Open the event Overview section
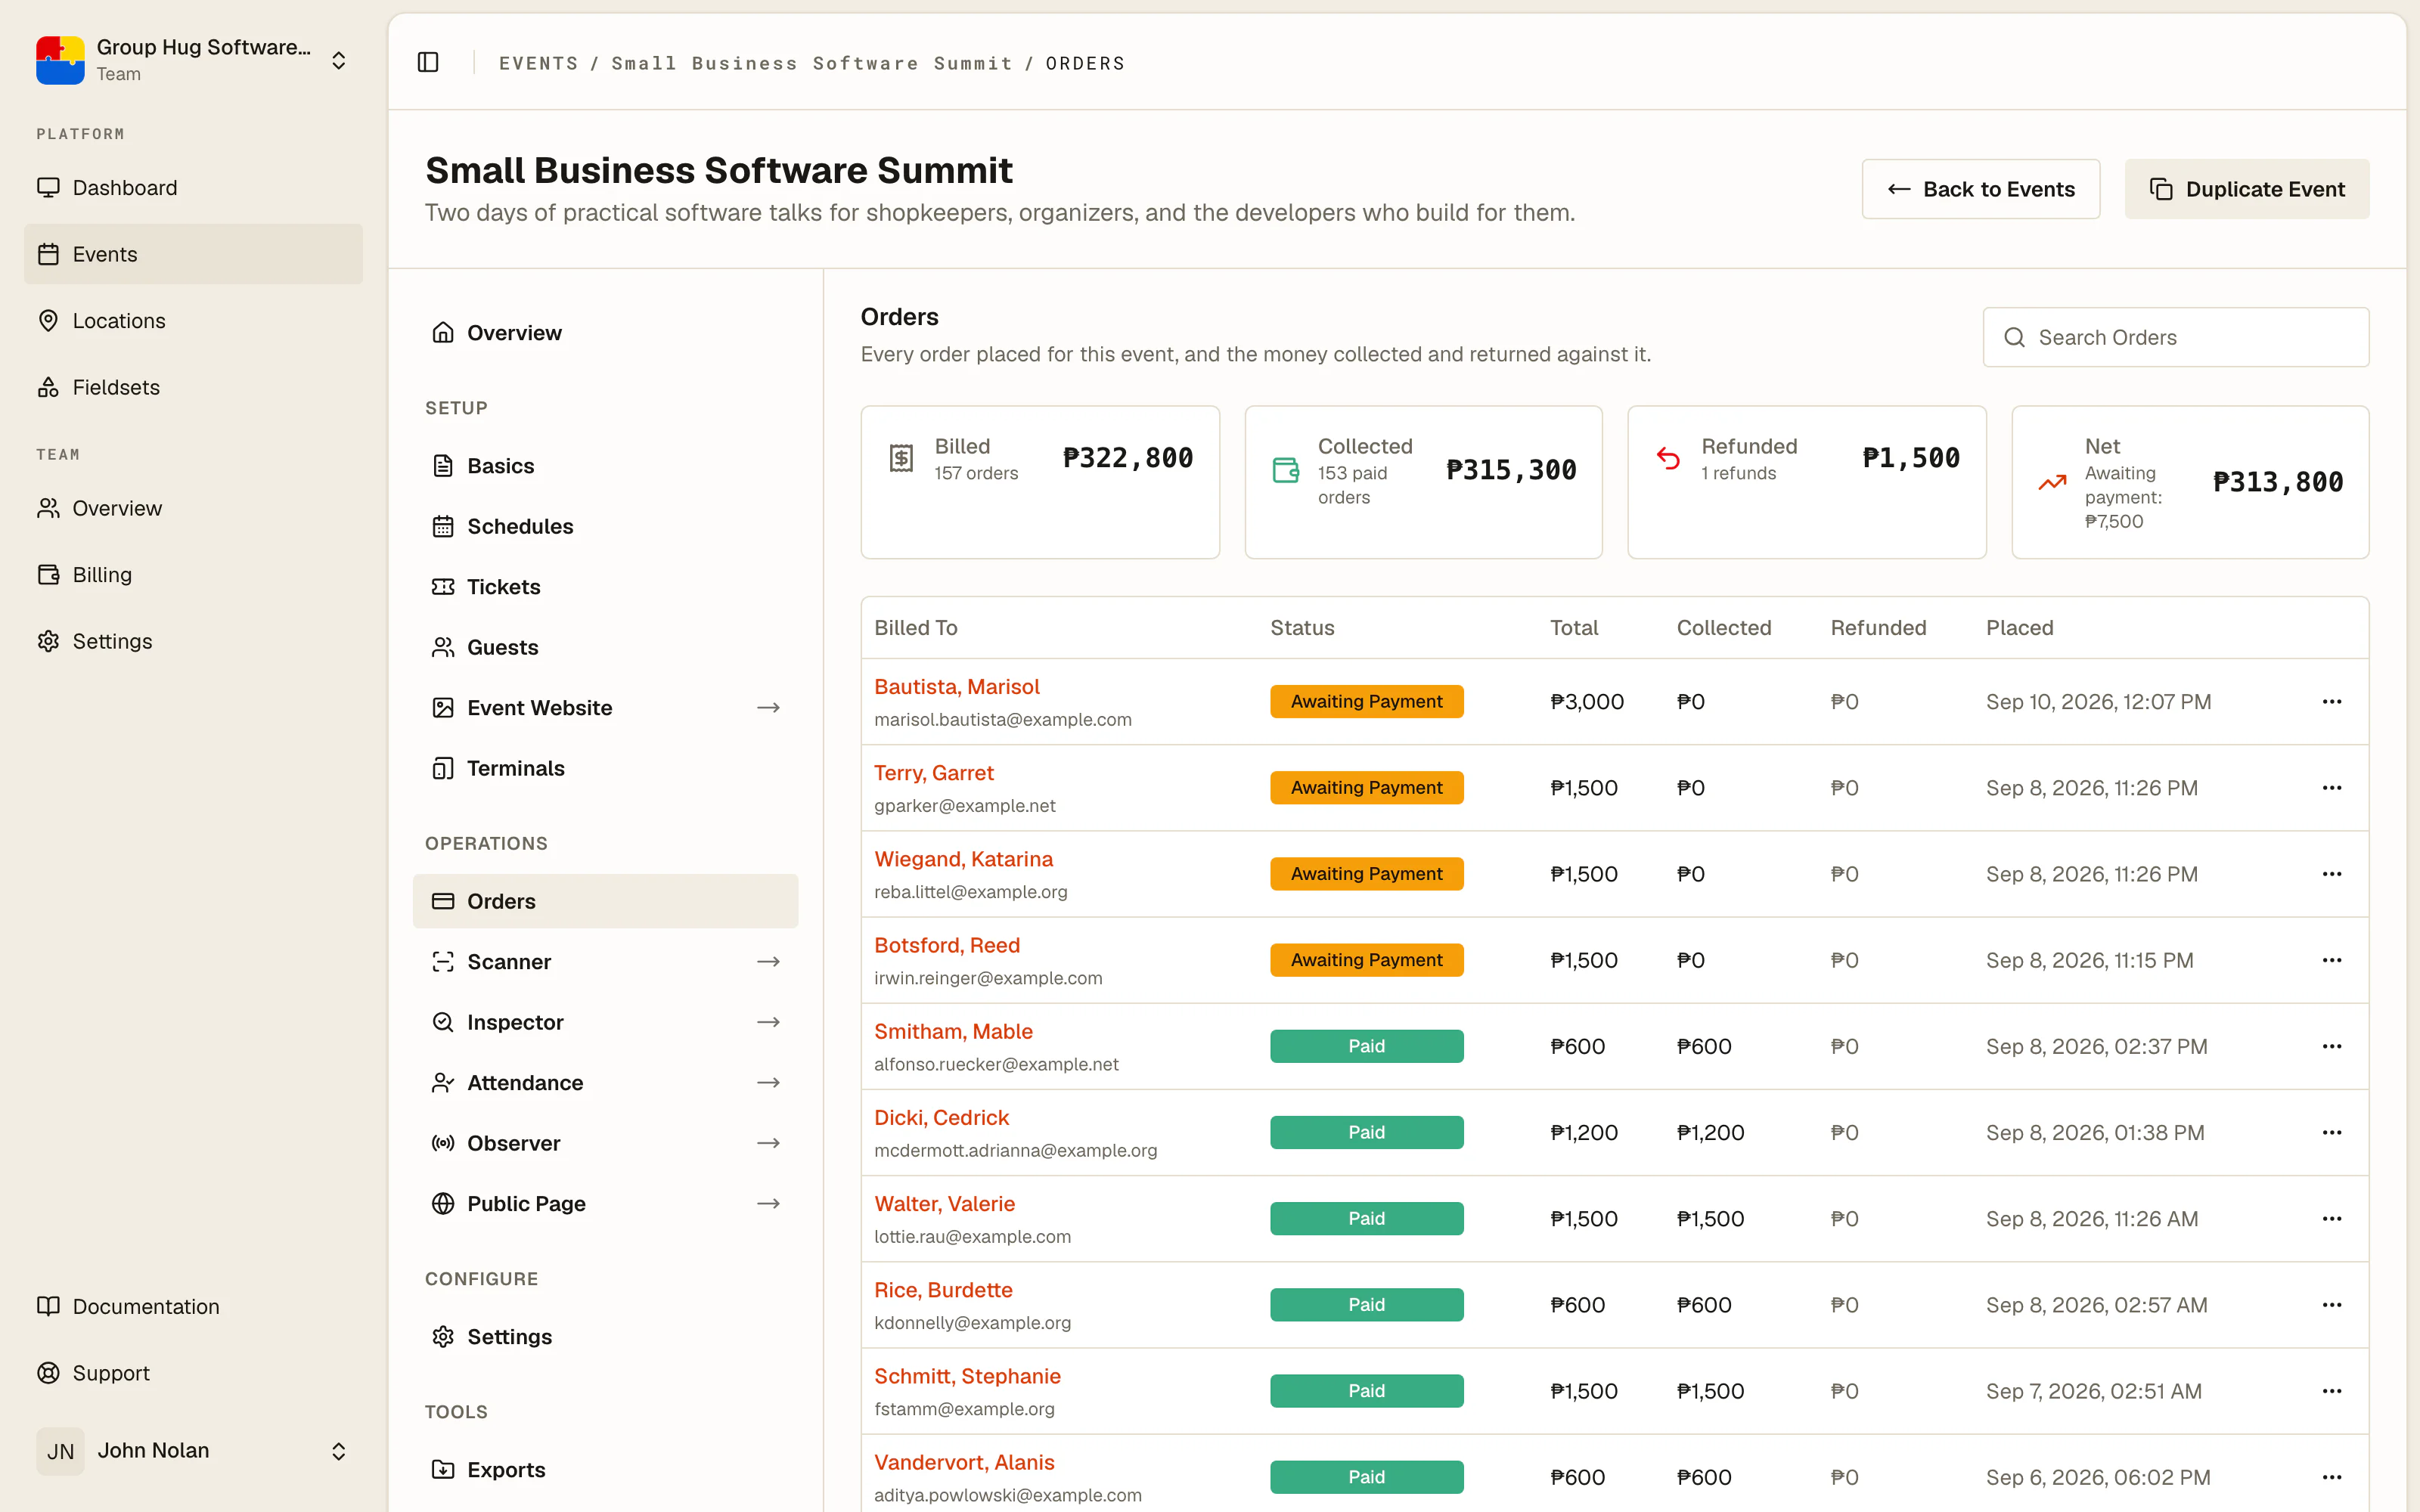 pyautogui.click(x=605, y=333)
